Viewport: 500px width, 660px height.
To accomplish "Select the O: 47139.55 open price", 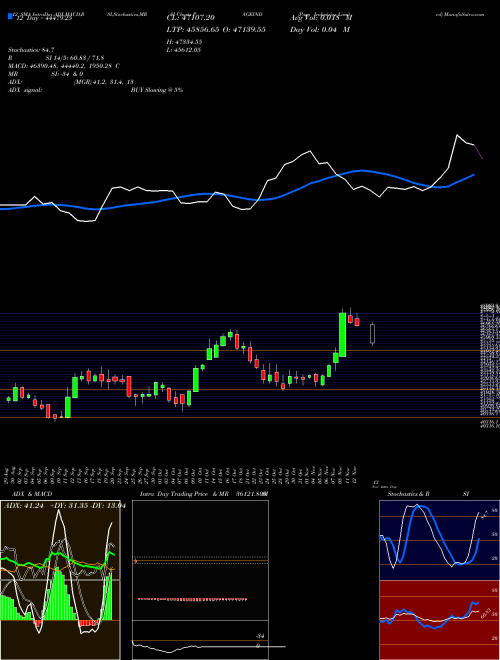I will (242, 29).
